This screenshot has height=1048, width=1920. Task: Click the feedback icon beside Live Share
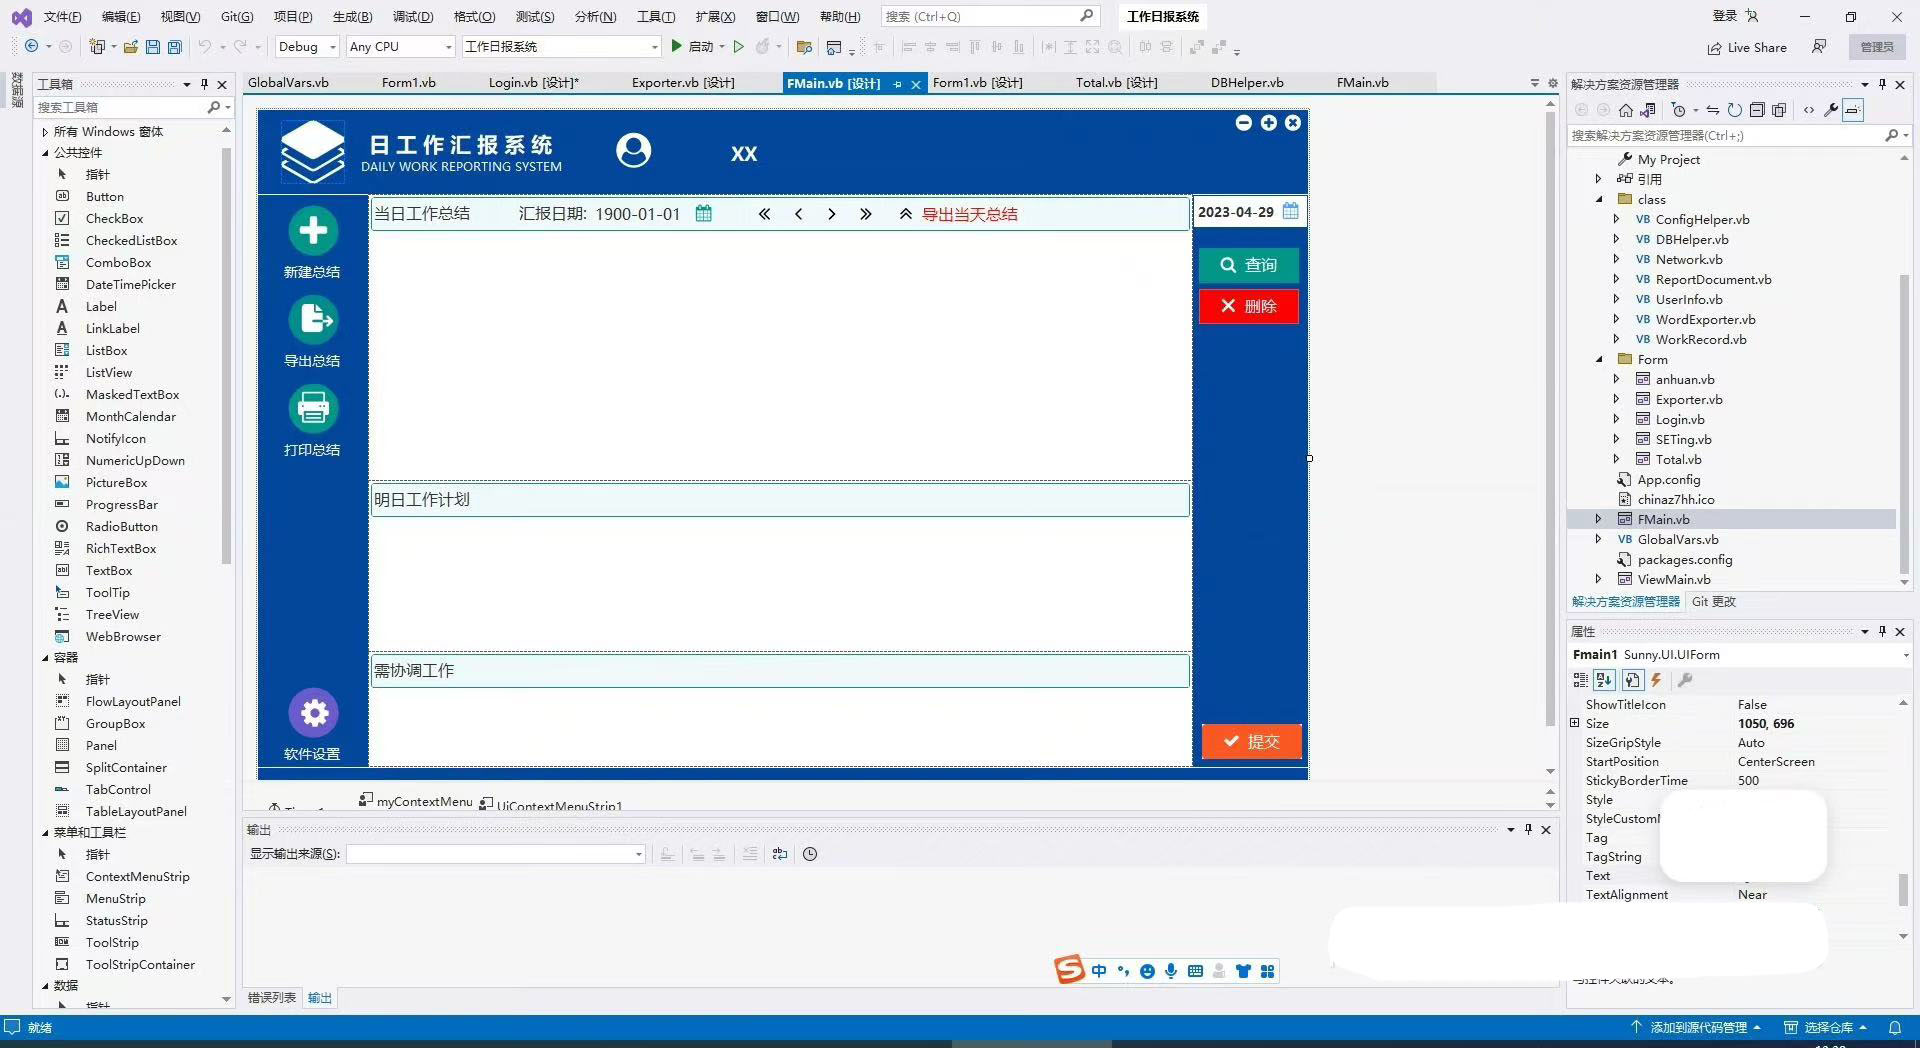click(1819, 47)
